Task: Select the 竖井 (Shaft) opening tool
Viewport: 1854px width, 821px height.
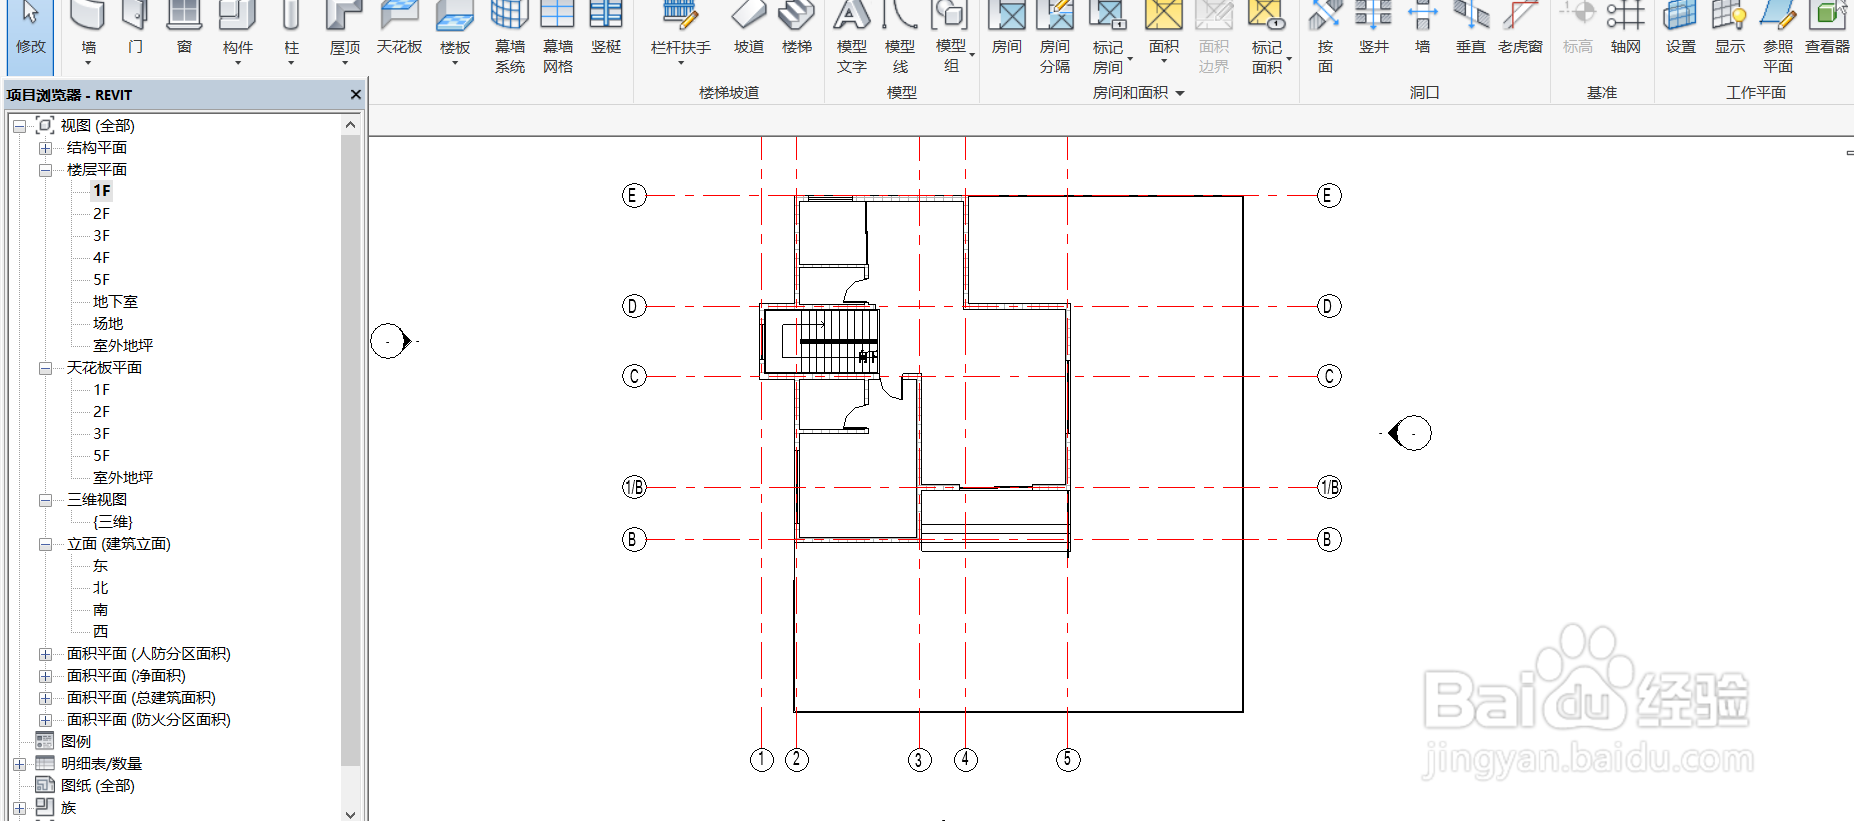Action: click(x=1374, y=30)
